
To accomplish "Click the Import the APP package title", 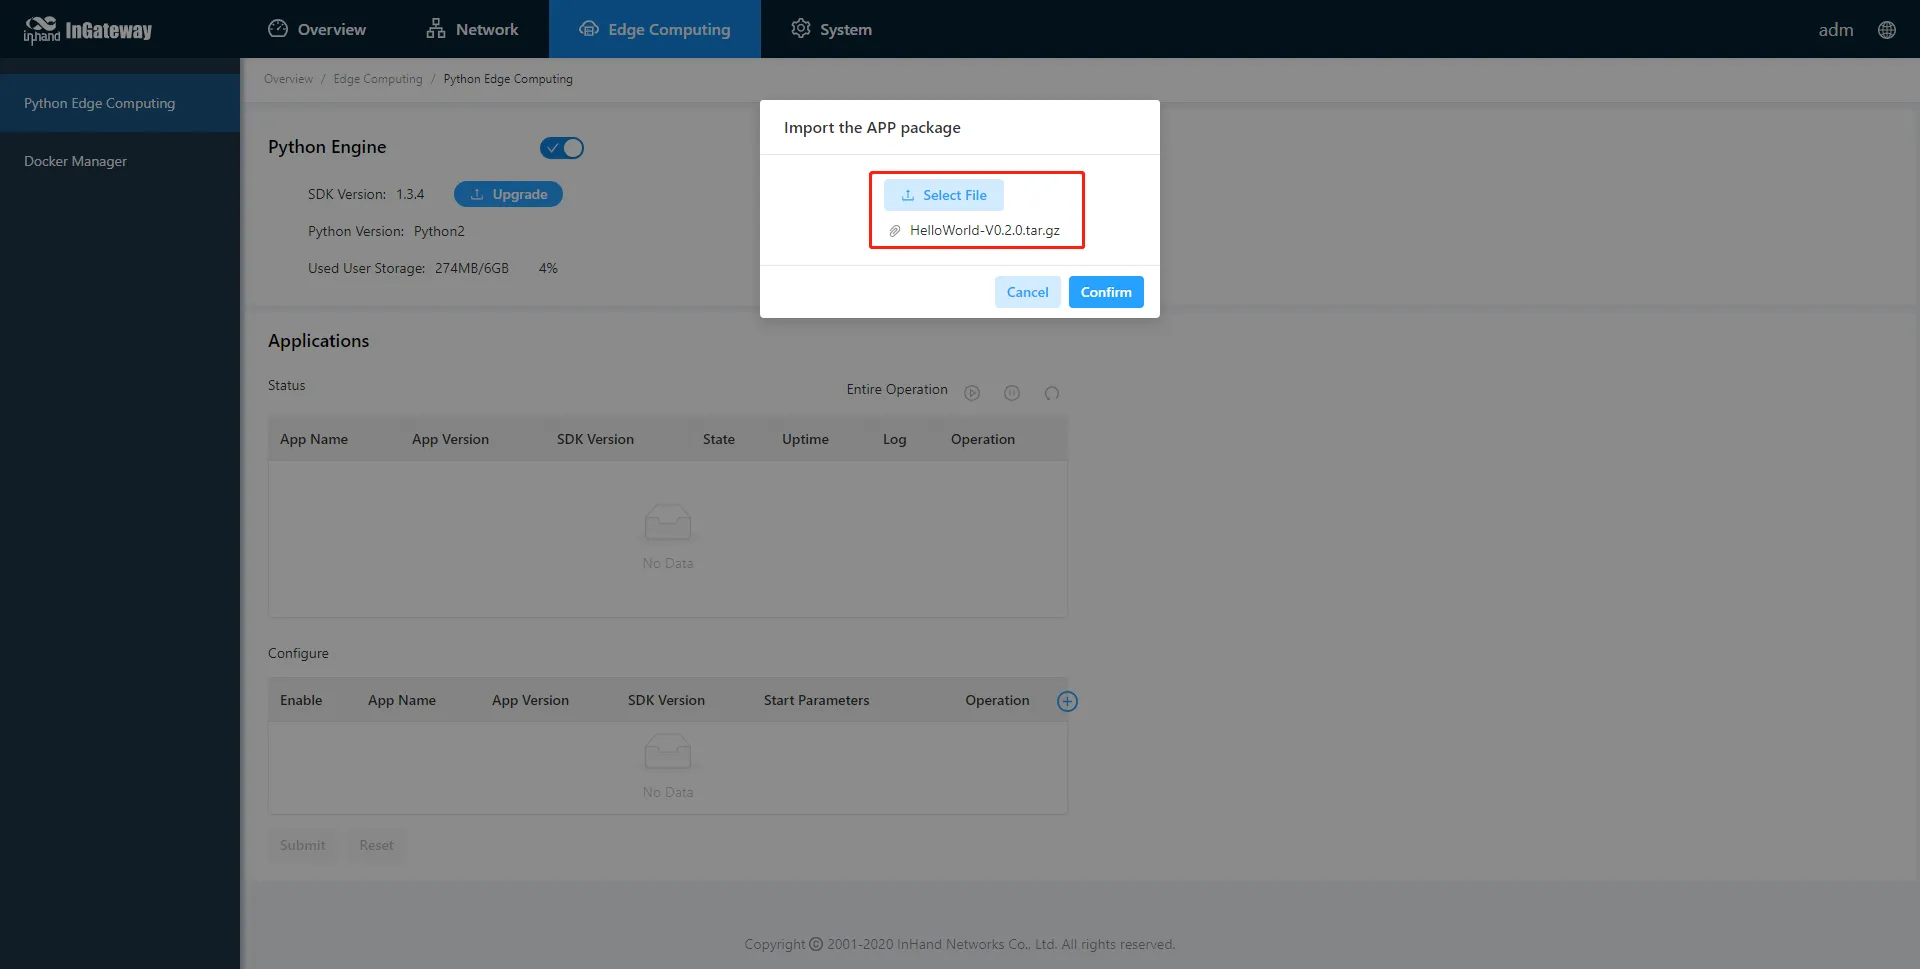I will (872, 127).
